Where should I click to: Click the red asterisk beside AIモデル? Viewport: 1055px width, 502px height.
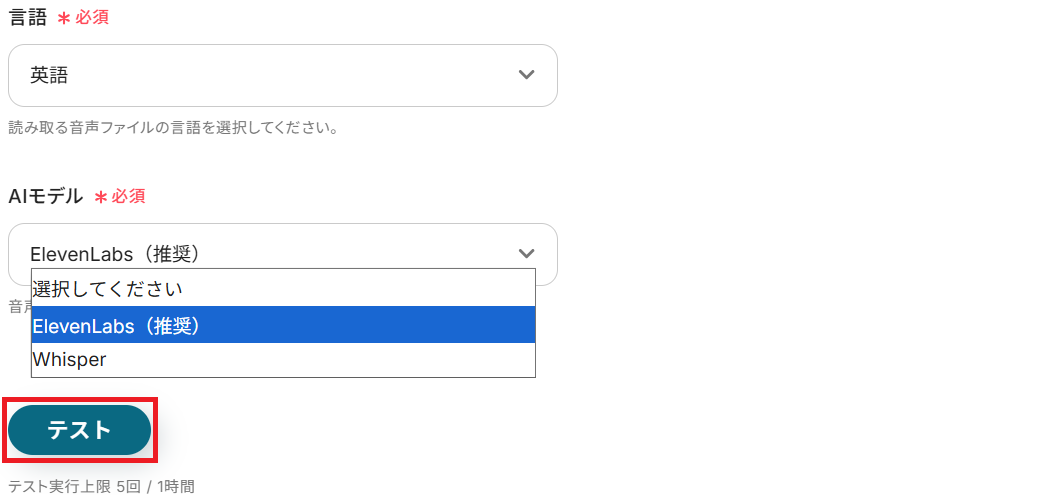tap(100, 197)
